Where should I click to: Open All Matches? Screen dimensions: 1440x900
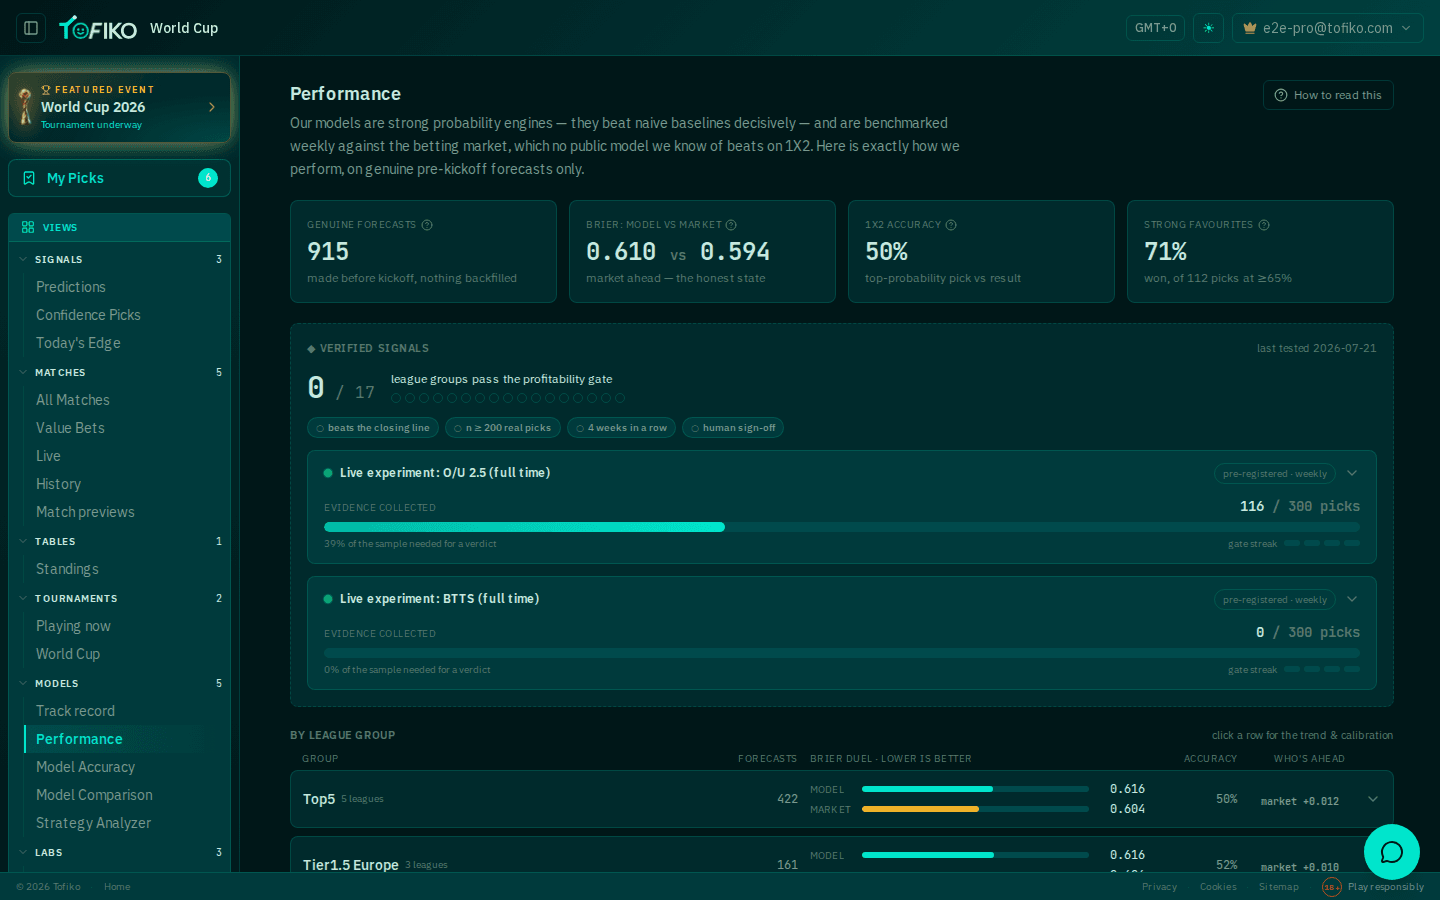(x=73, y=400)
